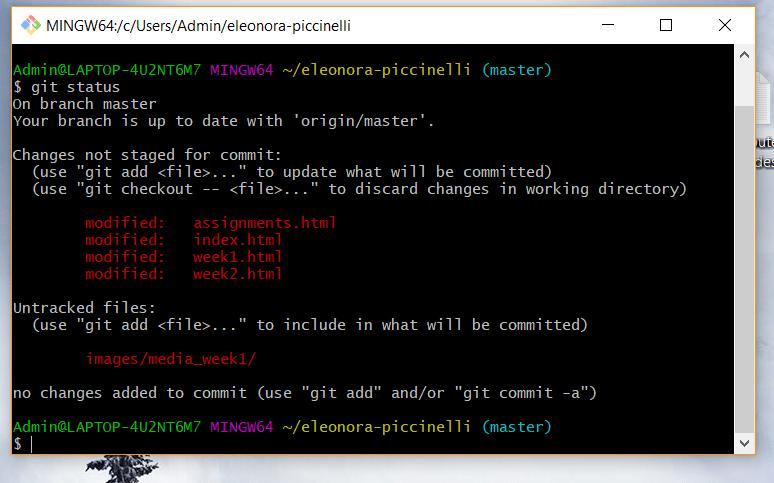The height and width of the screenshot is (483, 774).
Task: Click the window title text MINGW64 path
Action: (198, 26)
